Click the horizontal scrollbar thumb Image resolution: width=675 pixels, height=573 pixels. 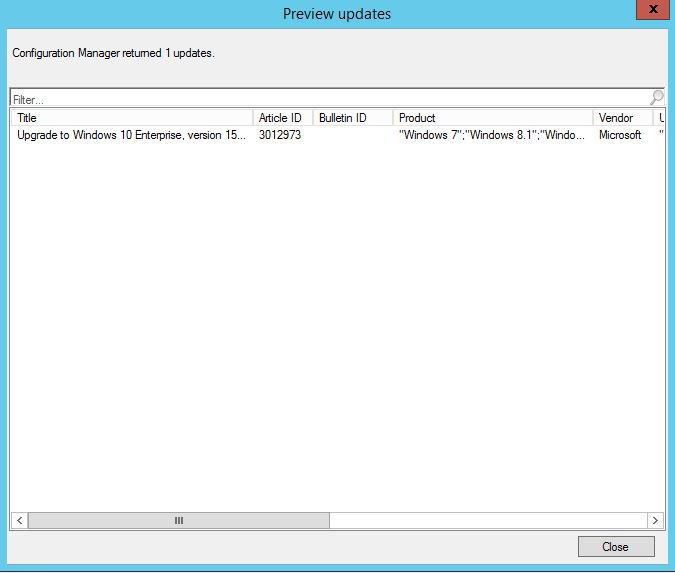click(179, 521)
